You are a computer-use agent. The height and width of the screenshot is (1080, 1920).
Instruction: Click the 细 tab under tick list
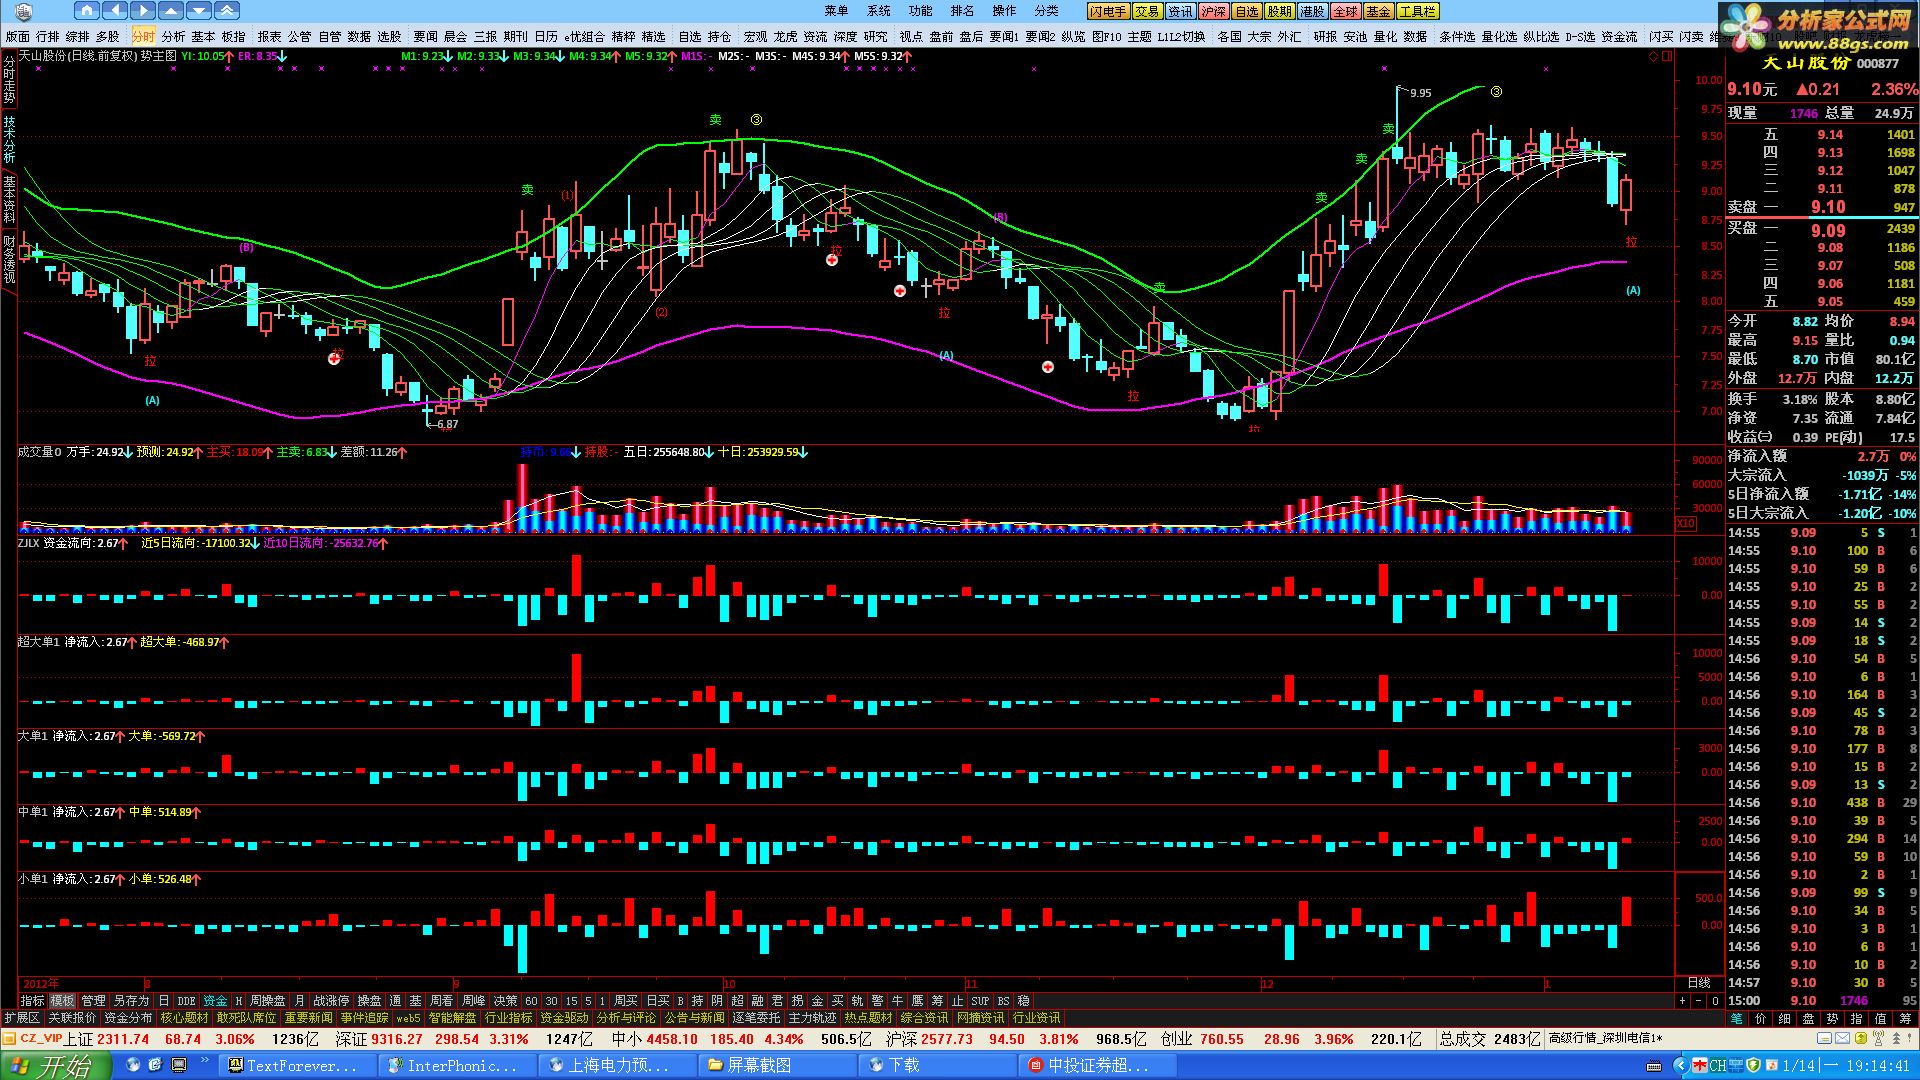[x=1785, y=1018]
